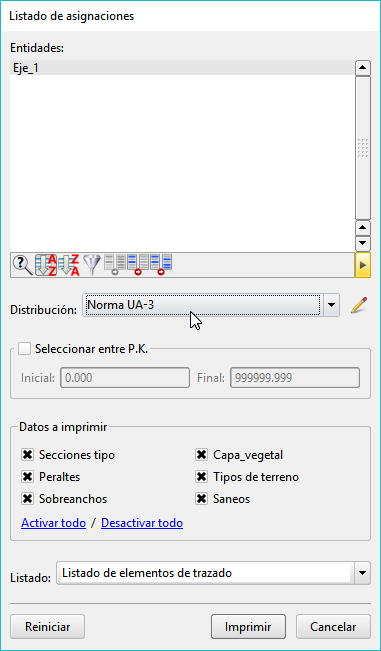Click the search magnifier icon in entities toolbar
381x651 pixels.
[23, 265]
